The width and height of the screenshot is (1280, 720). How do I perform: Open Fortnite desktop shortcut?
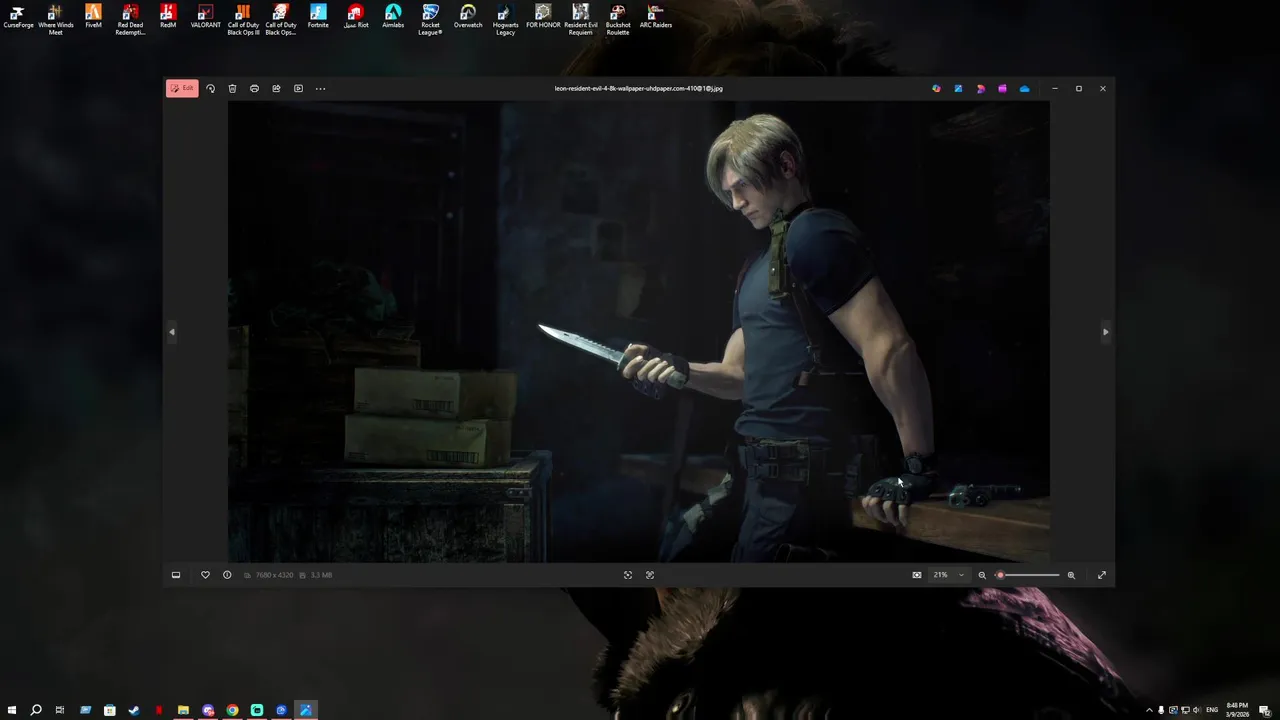[x=318, y=17]
